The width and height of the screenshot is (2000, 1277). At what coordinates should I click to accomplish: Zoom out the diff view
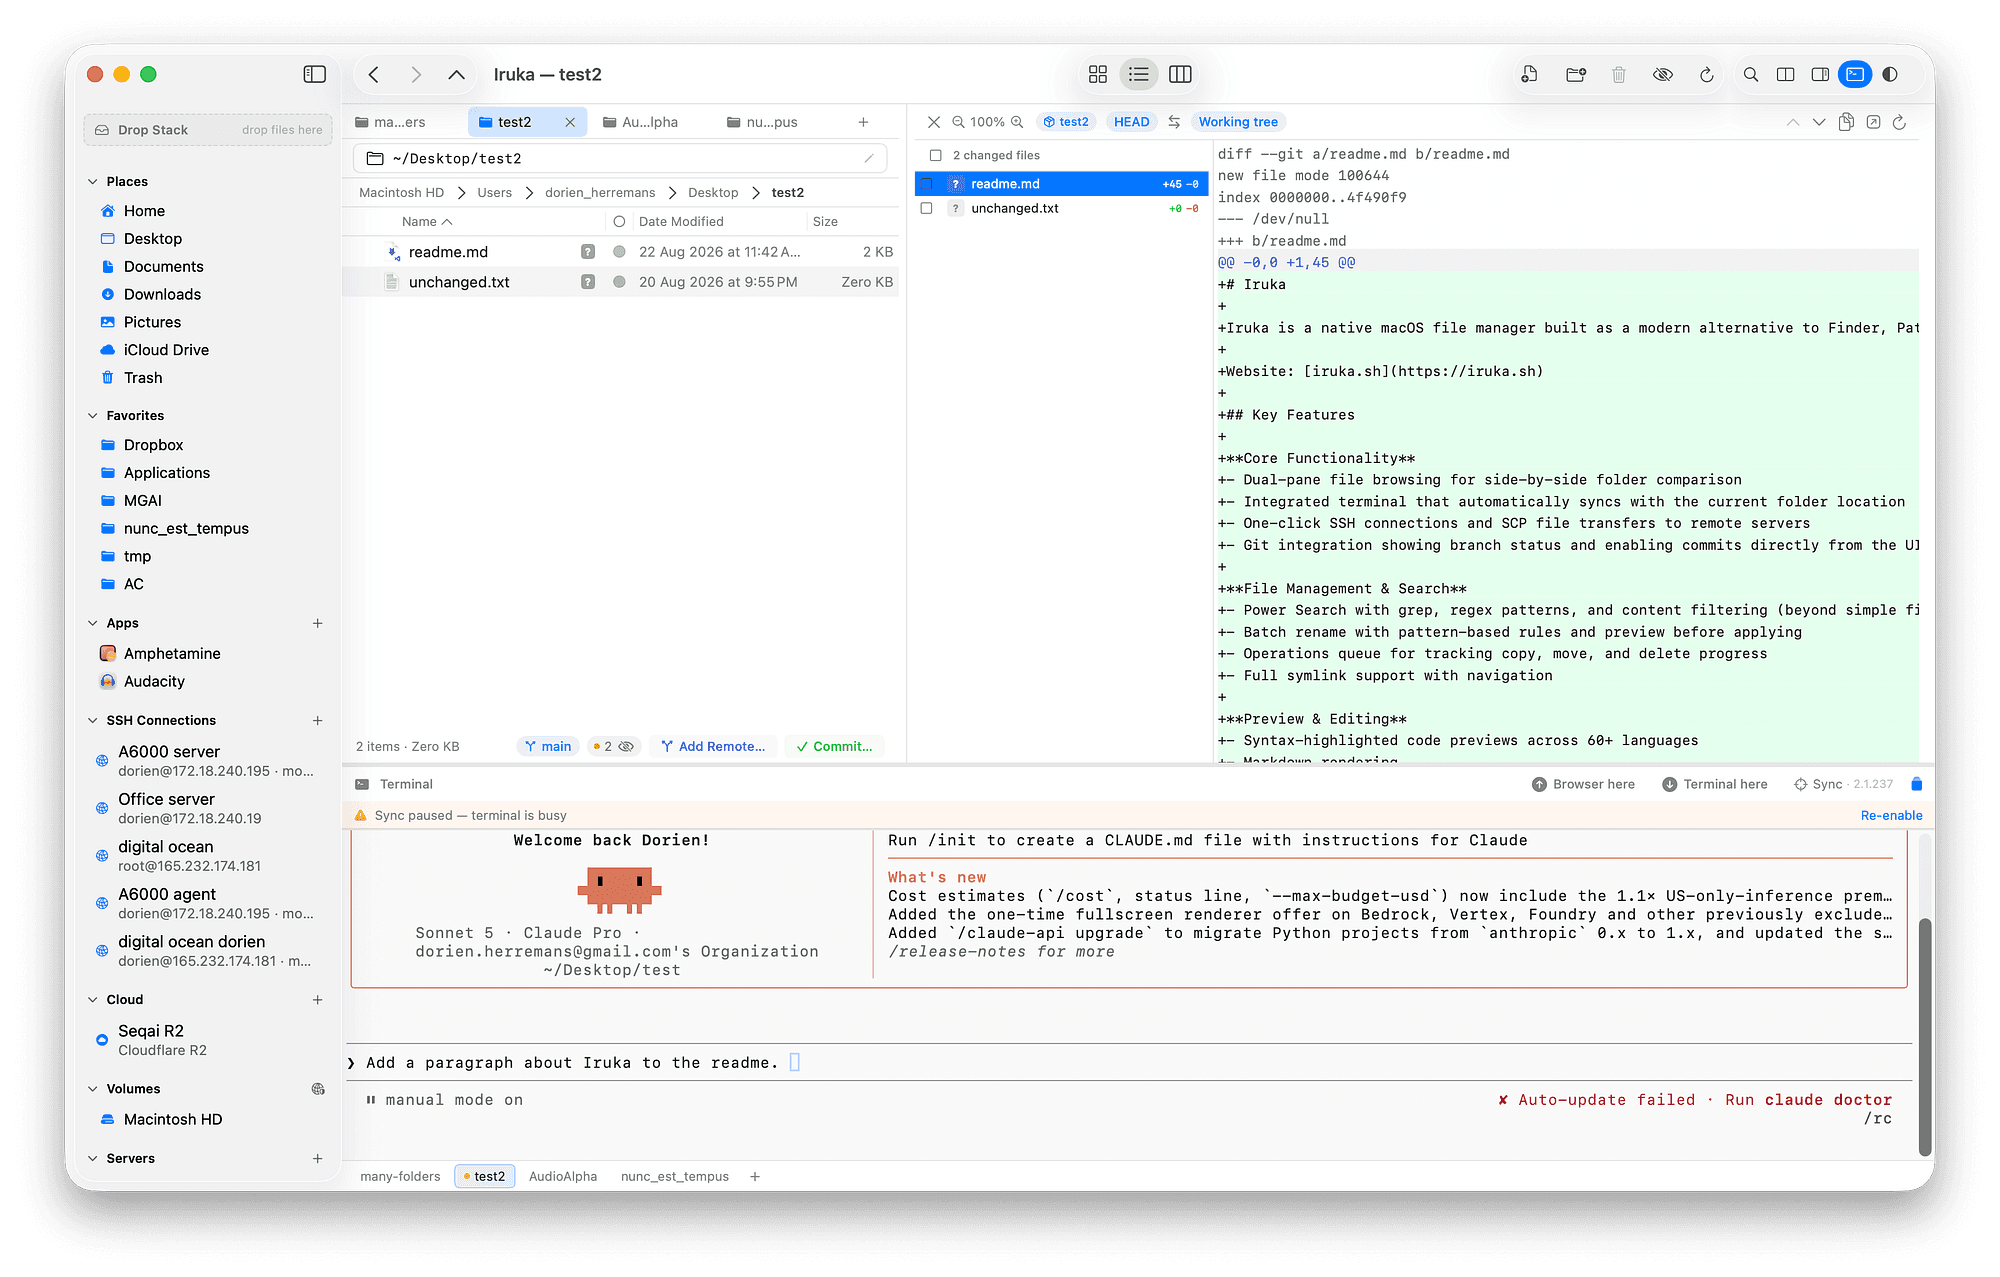(958, 122)
